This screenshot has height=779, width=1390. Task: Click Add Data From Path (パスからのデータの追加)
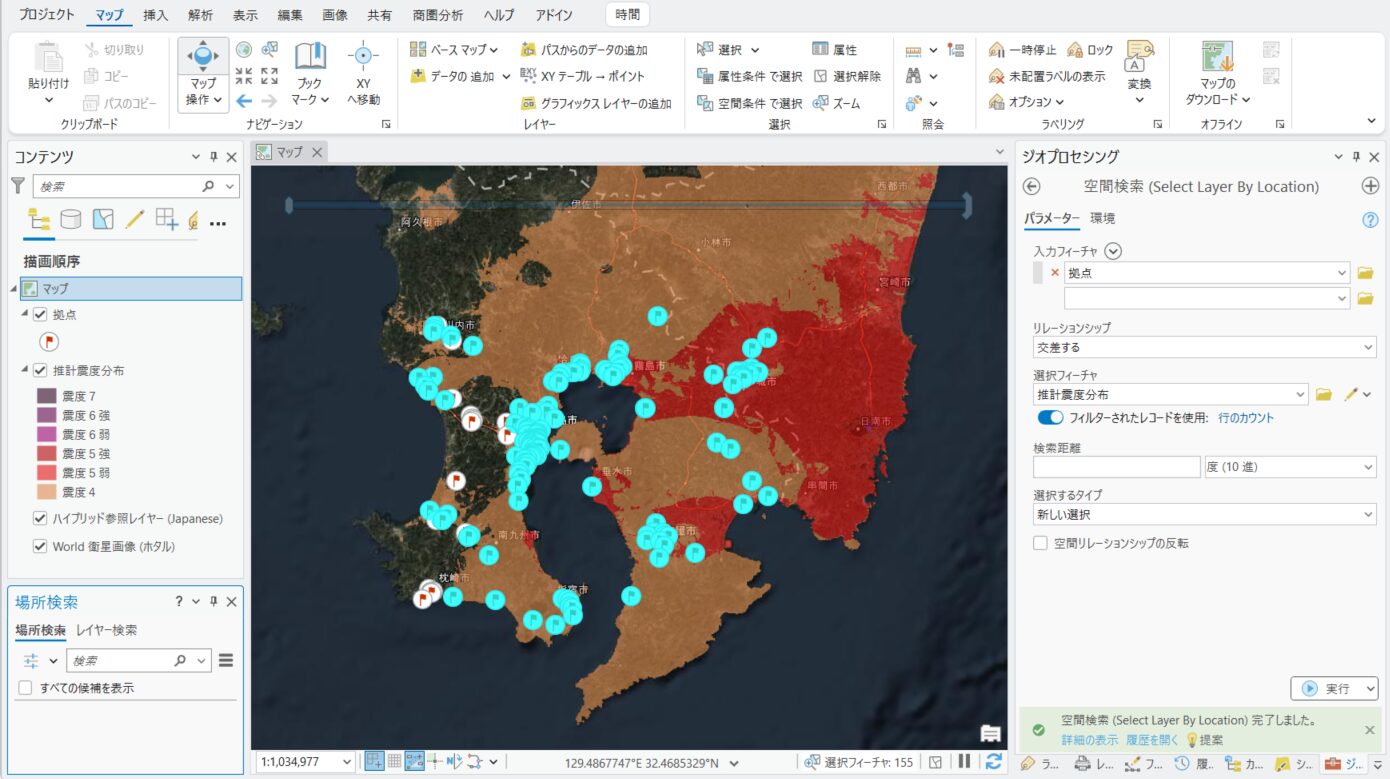click(584, 49)
